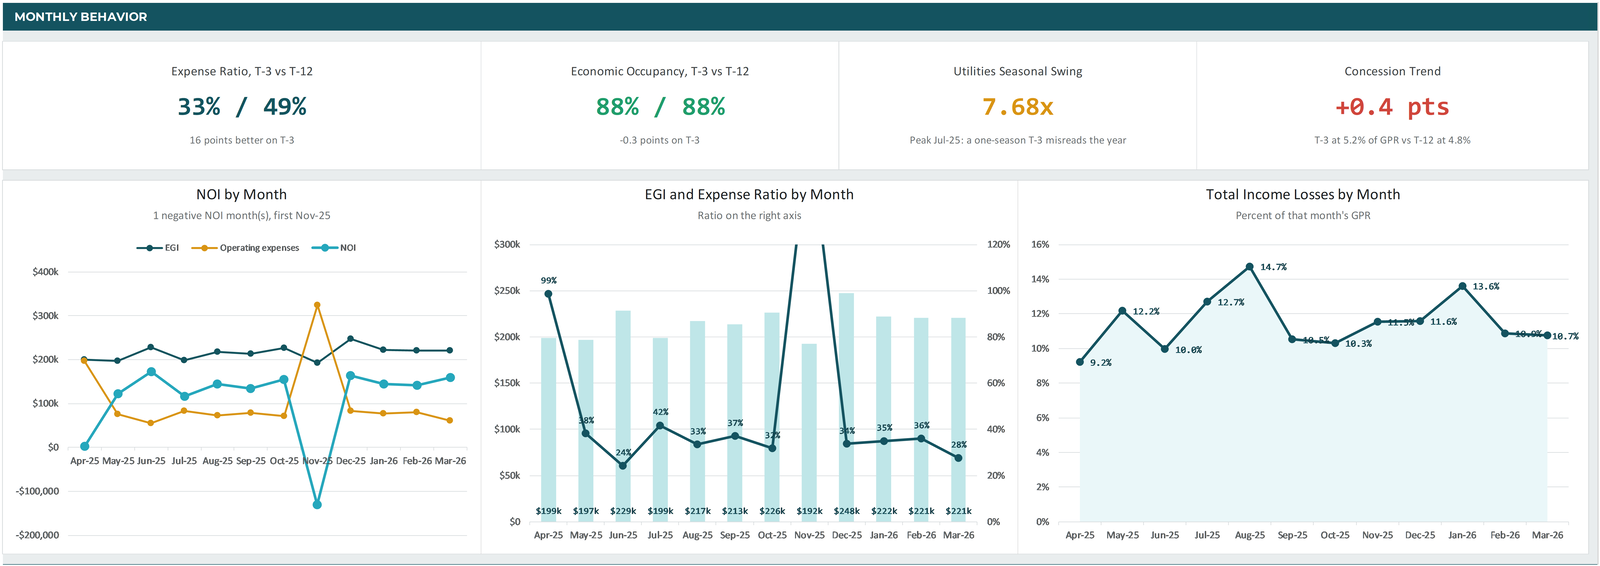
Task: Click the '1 negative NOI month(s)' subtitle
Action: (241, 216)
